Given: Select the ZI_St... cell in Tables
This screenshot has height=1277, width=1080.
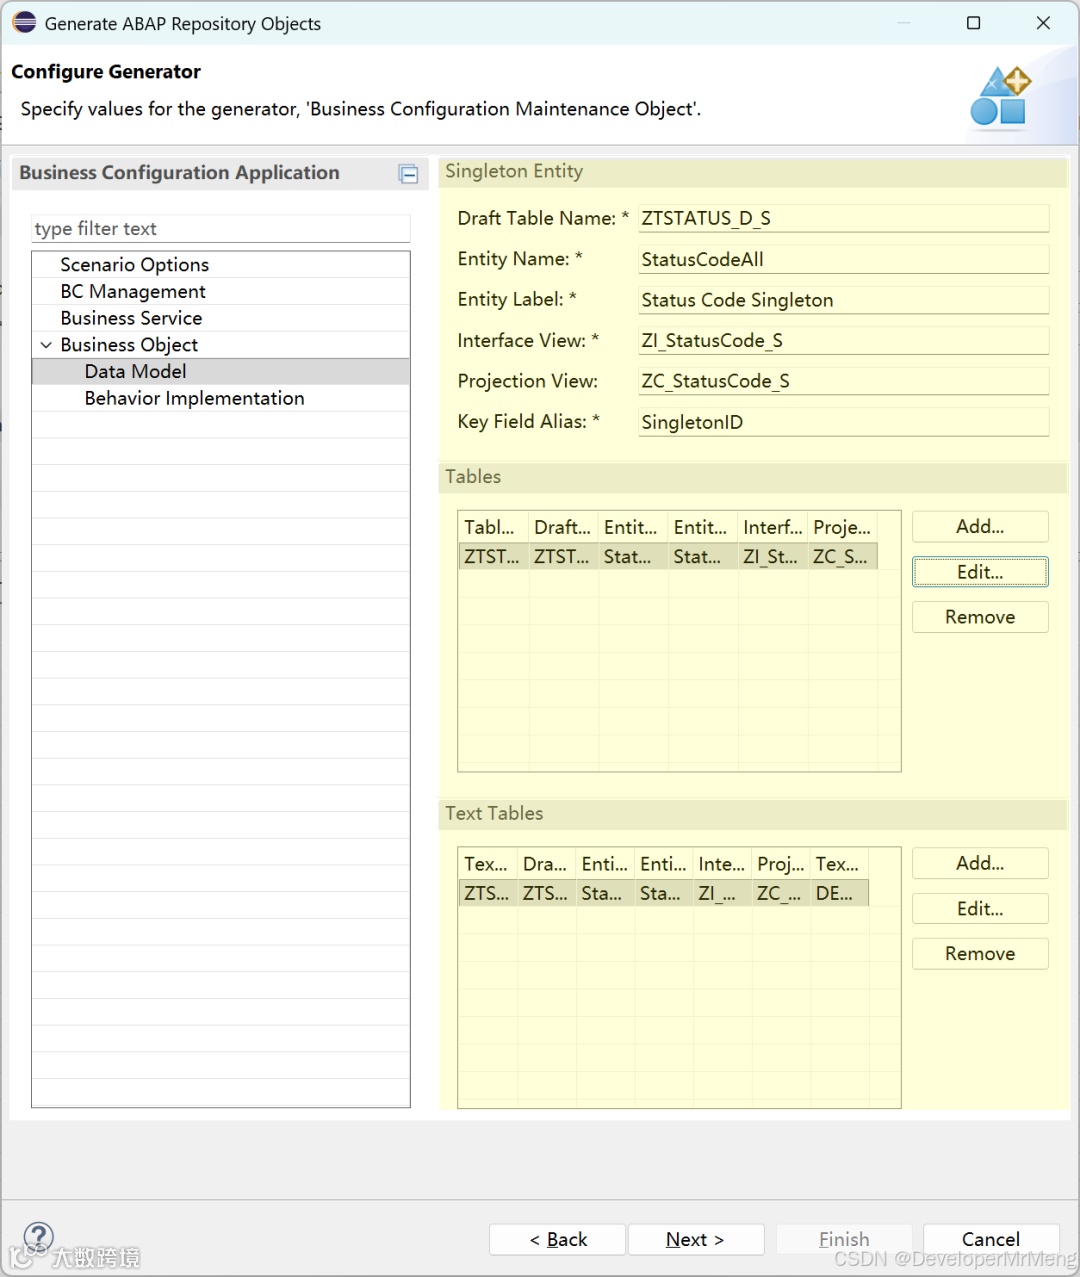Looking at the screenshot, I should [x=773, y=557].
